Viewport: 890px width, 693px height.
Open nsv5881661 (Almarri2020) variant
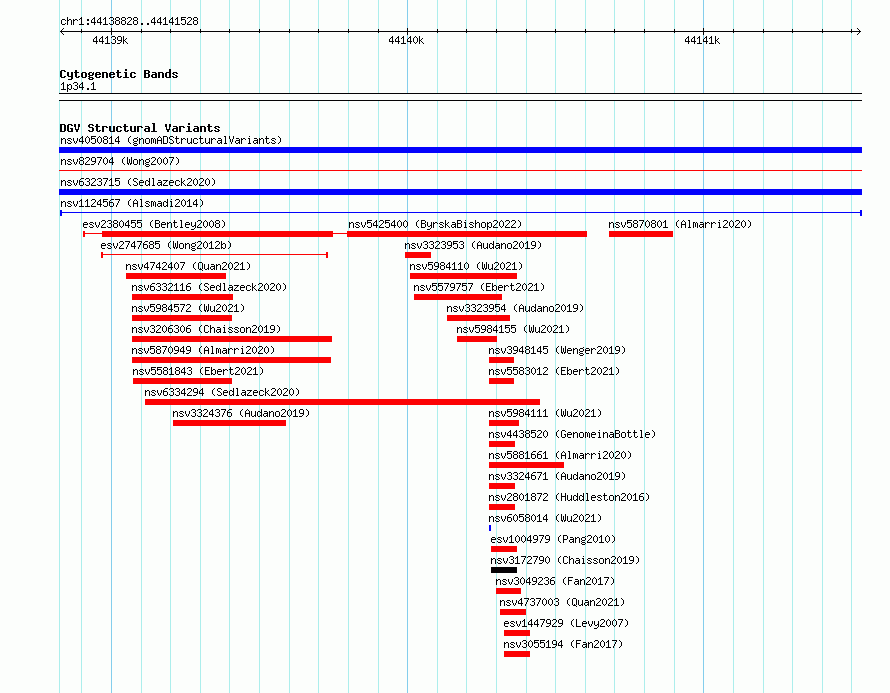560,455
